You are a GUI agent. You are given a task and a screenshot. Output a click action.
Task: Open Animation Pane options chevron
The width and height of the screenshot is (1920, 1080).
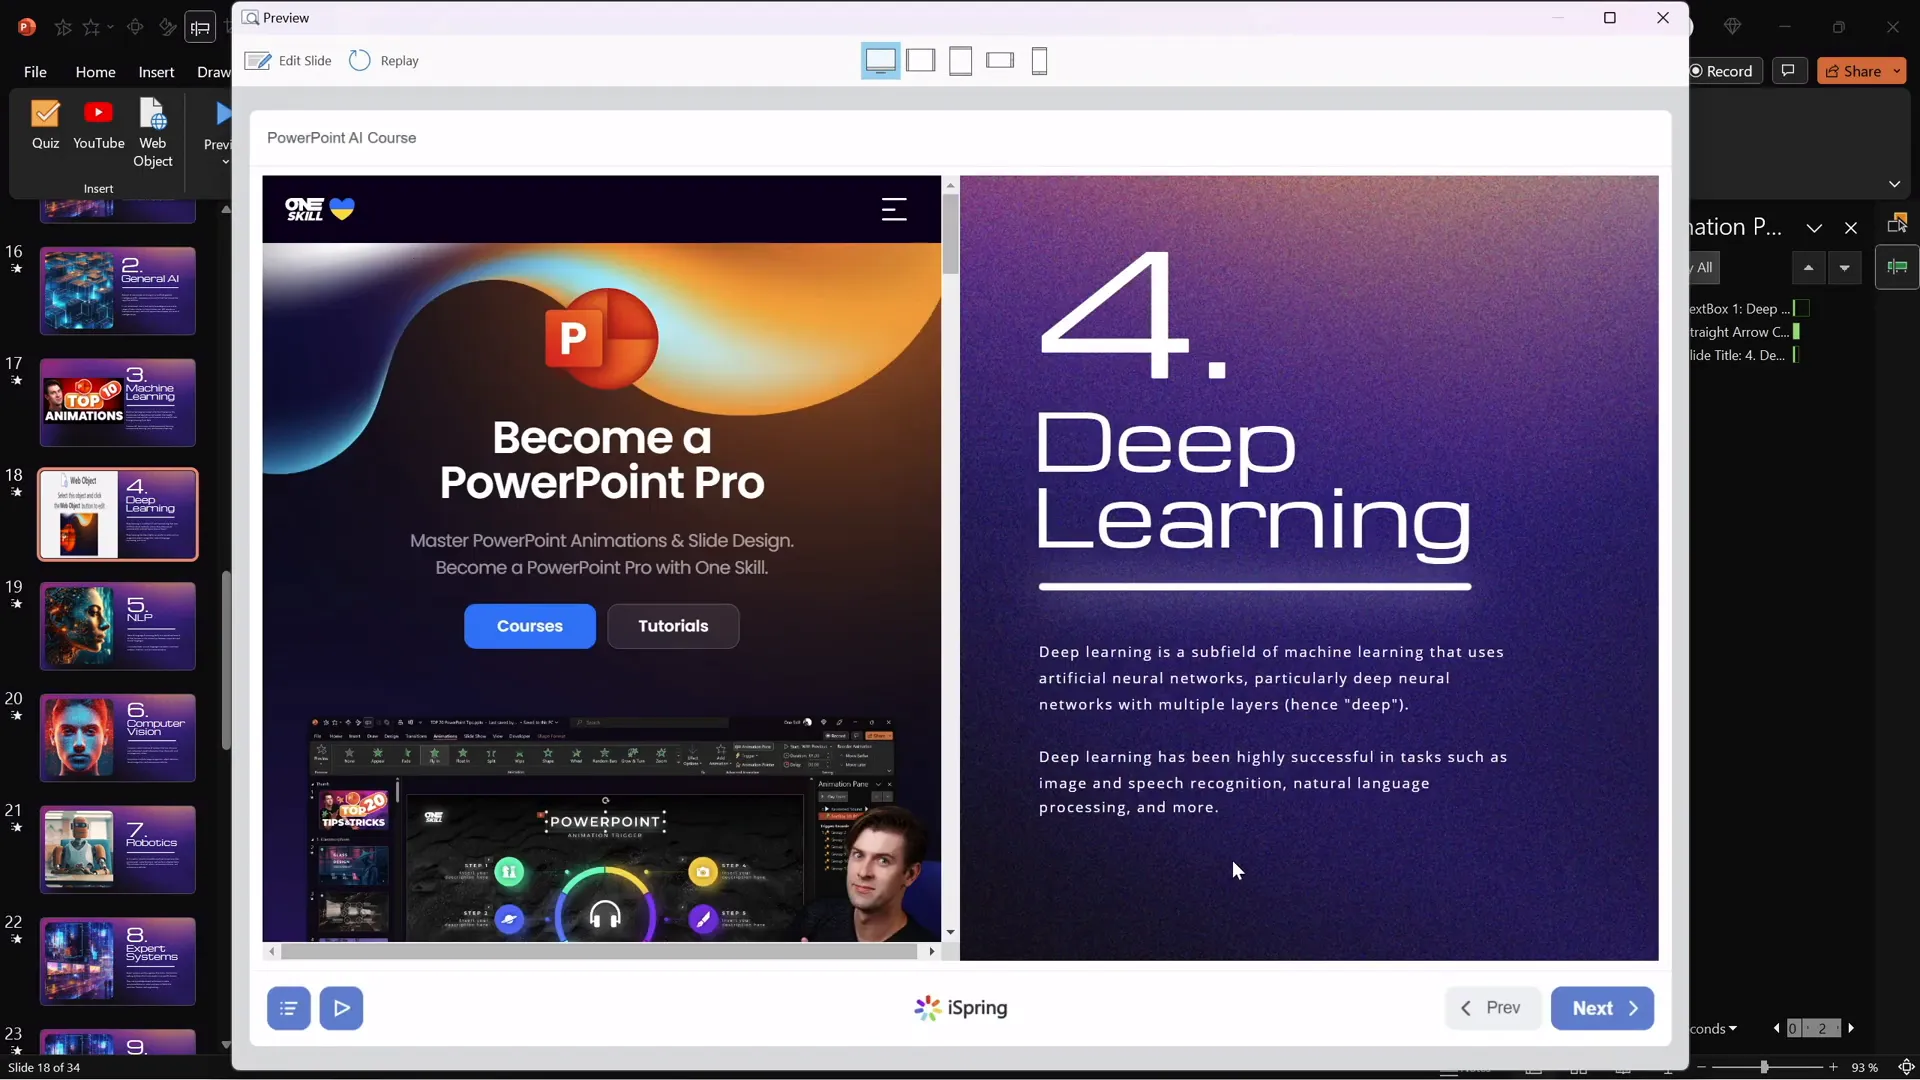point(1814,228)
